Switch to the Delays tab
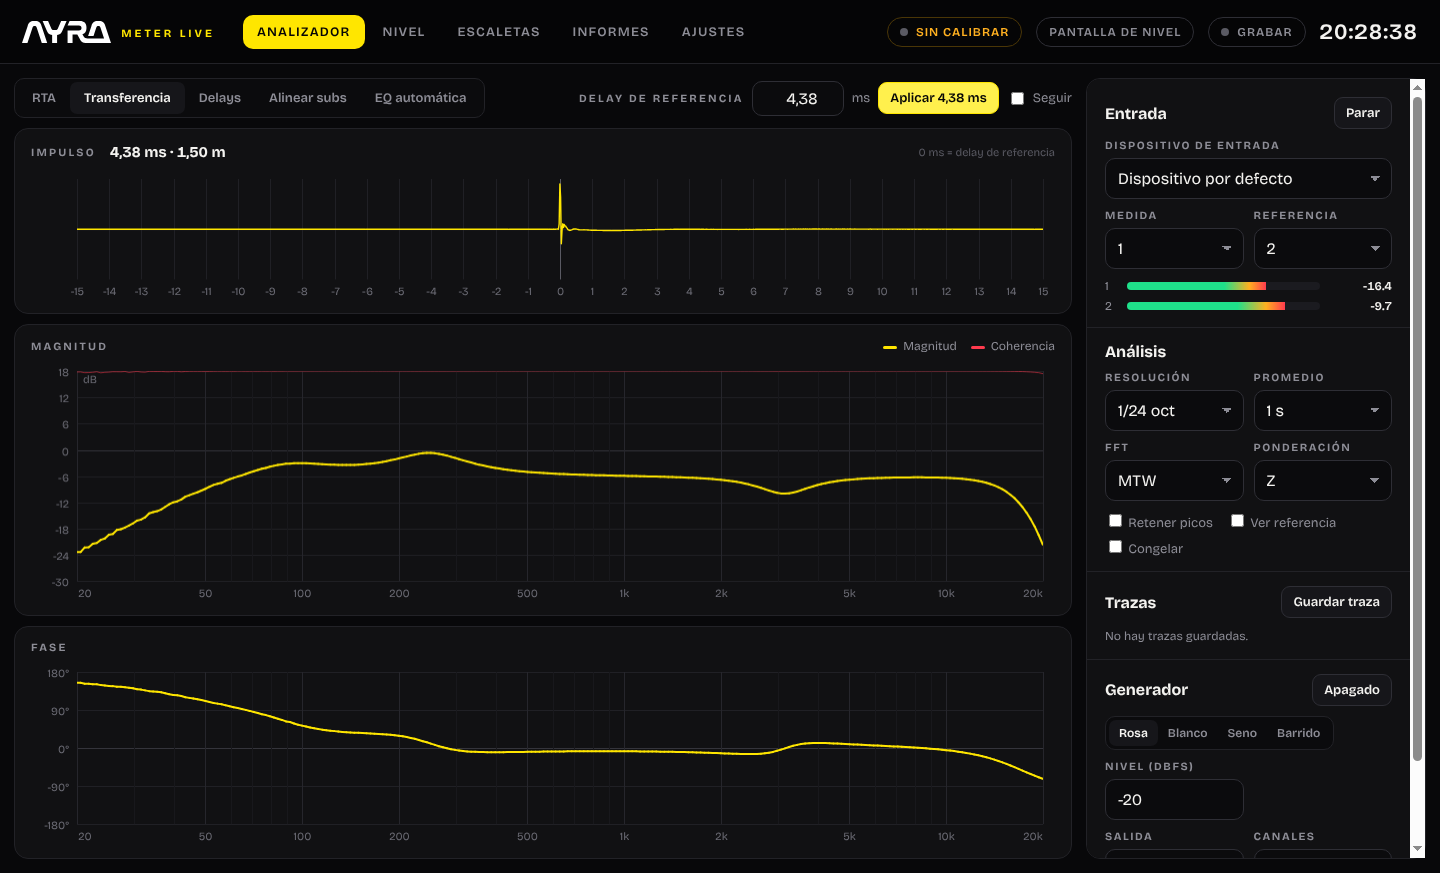 tap(220, 98)
